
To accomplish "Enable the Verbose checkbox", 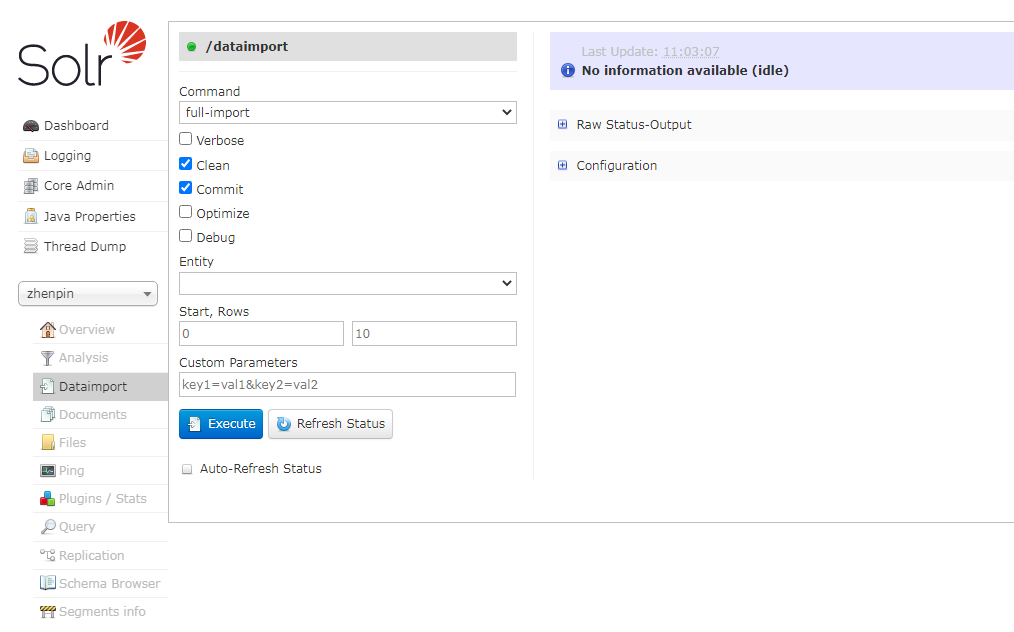I will [186, 139].
